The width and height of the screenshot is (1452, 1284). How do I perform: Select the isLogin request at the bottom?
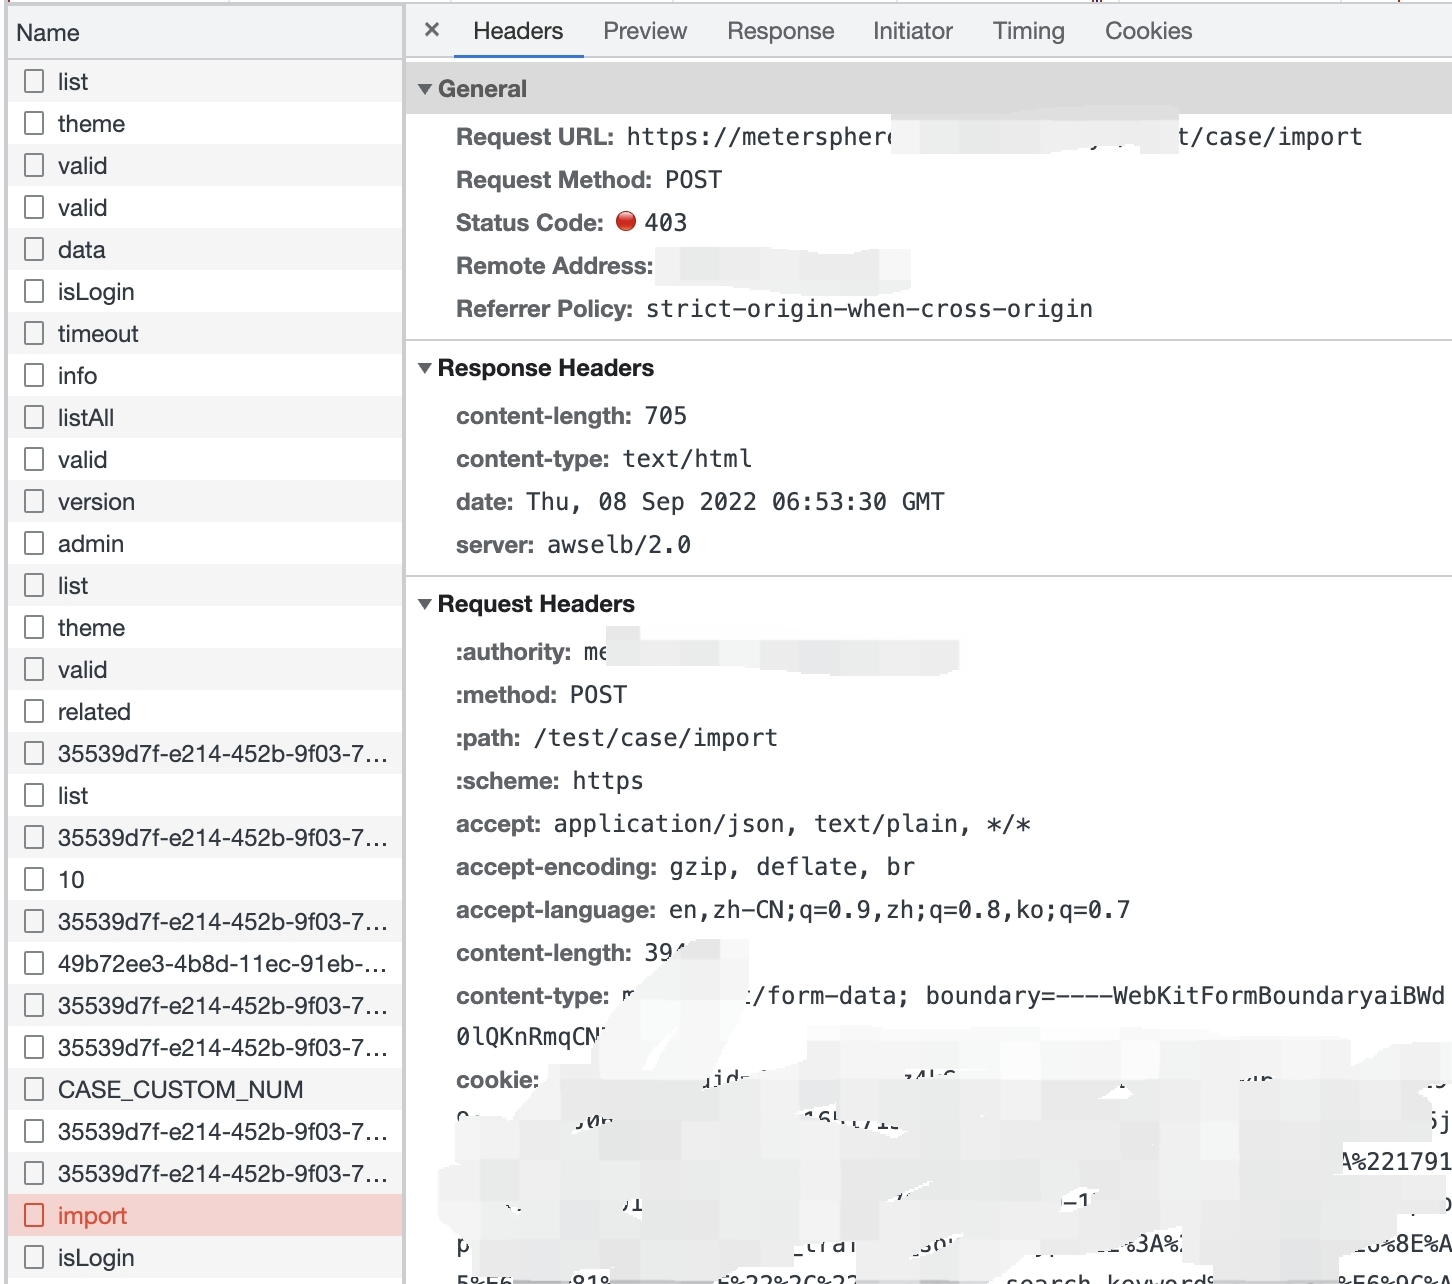pos(95,1257)
